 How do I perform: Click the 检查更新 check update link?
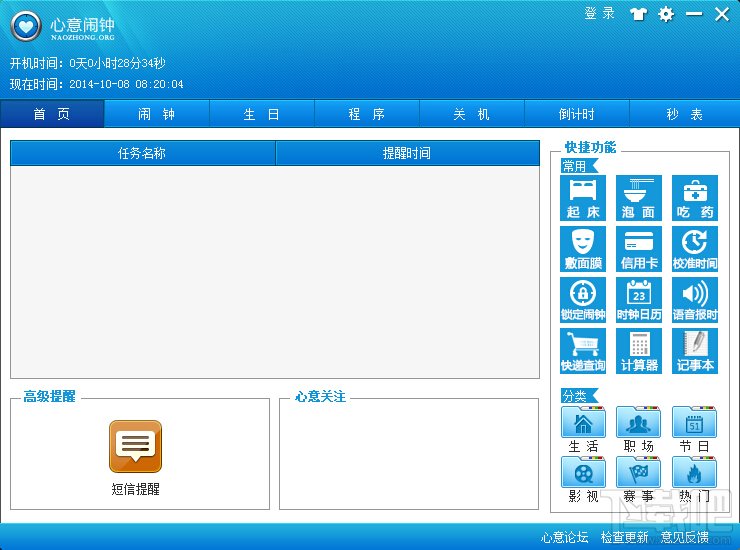[x=624, y=537]
